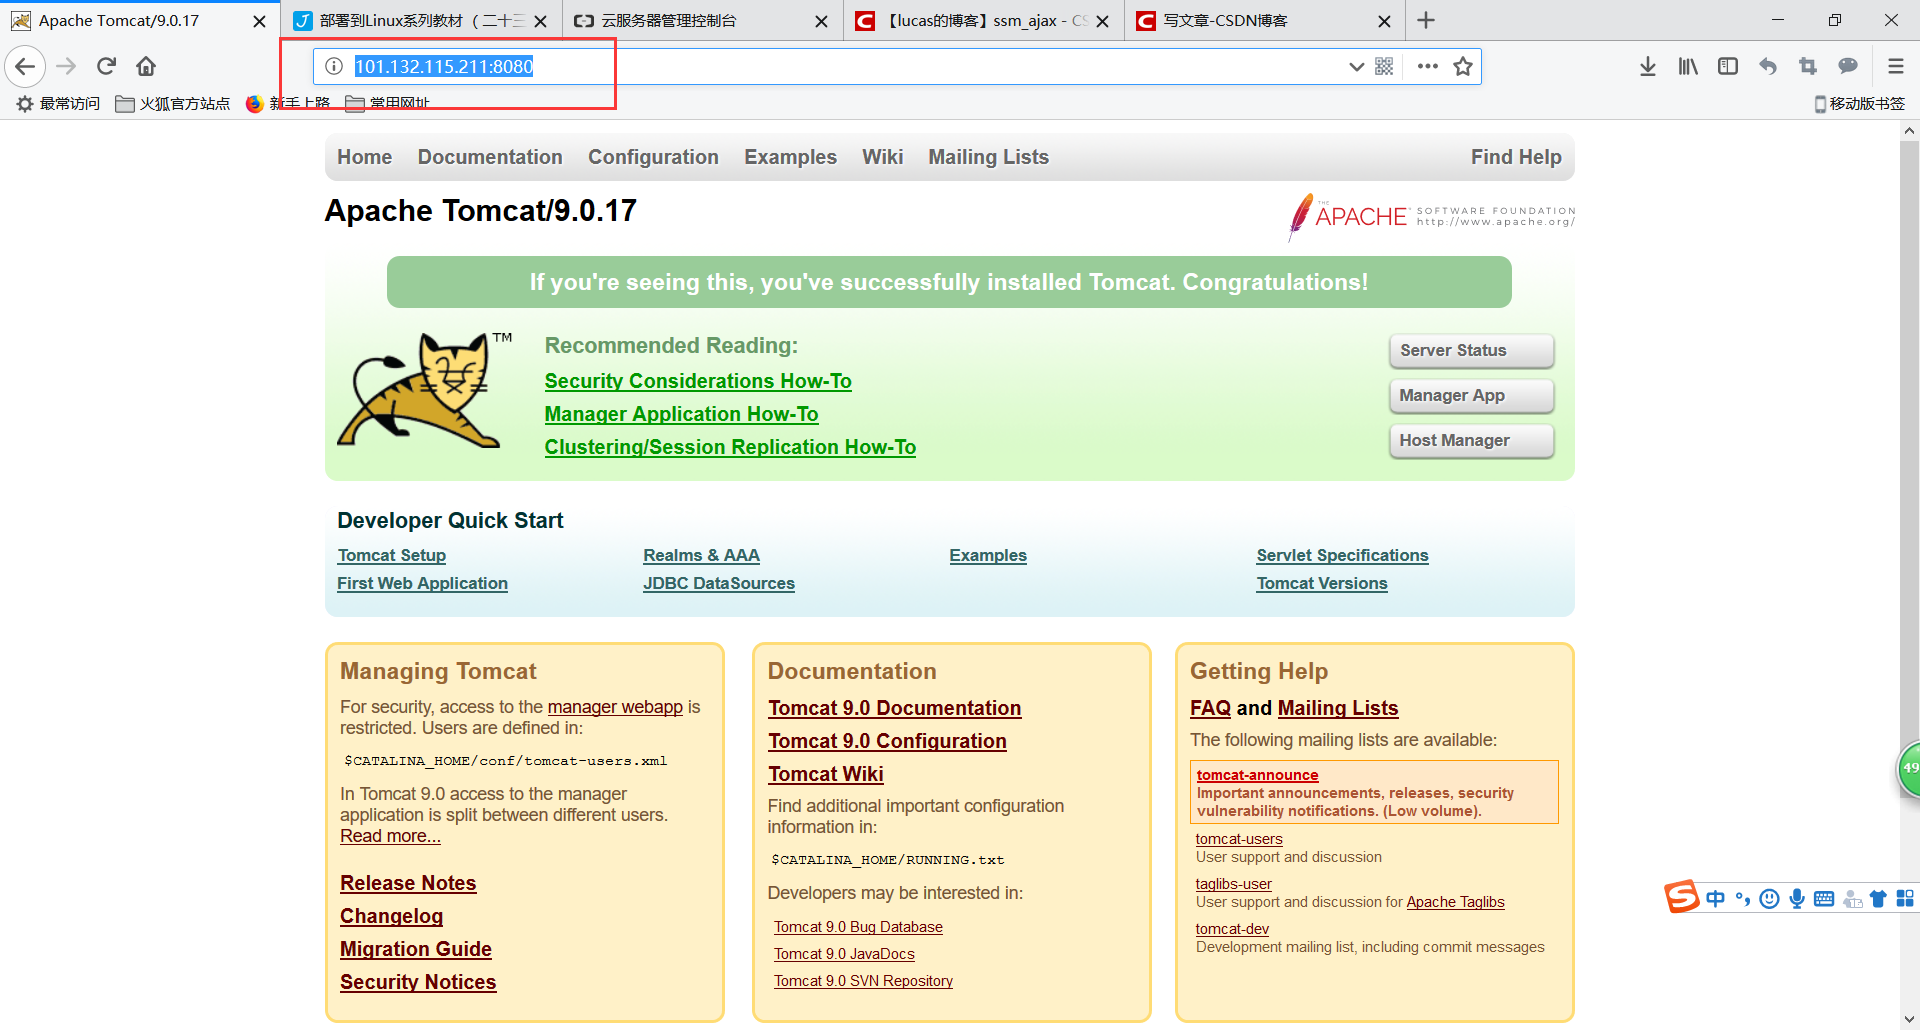Open the Release Notes link
1920x1030 pixels.
[408, 883]
